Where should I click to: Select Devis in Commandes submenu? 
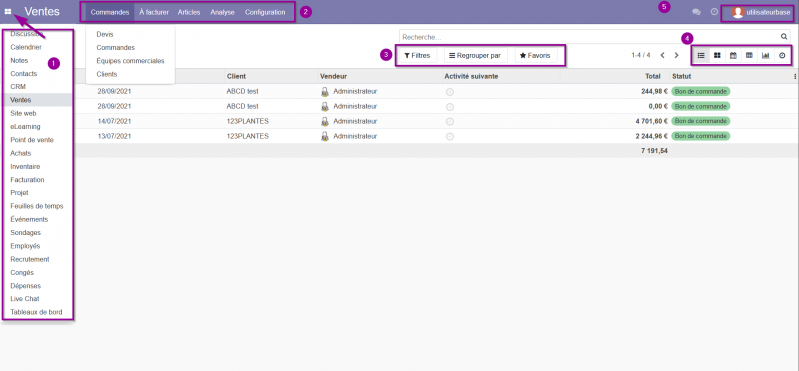coord(105,34)
